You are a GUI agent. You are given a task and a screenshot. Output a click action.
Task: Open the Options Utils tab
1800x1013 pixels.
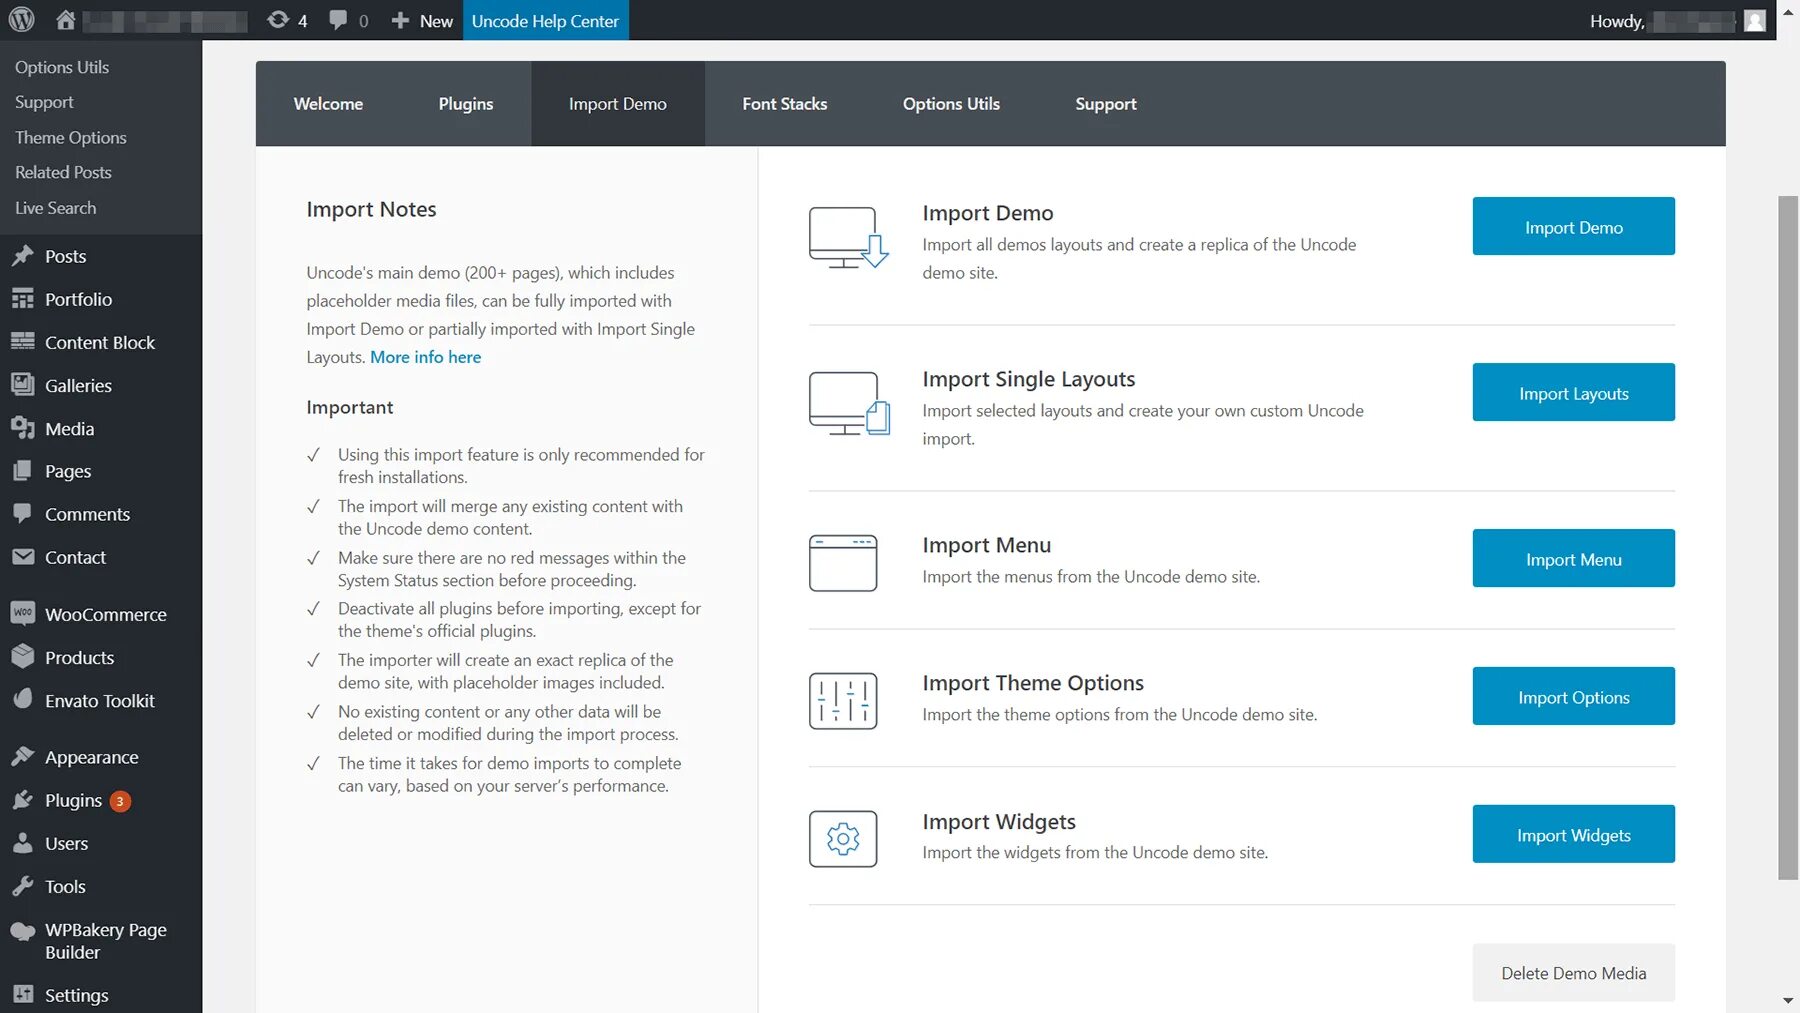(x=951, y=104)
